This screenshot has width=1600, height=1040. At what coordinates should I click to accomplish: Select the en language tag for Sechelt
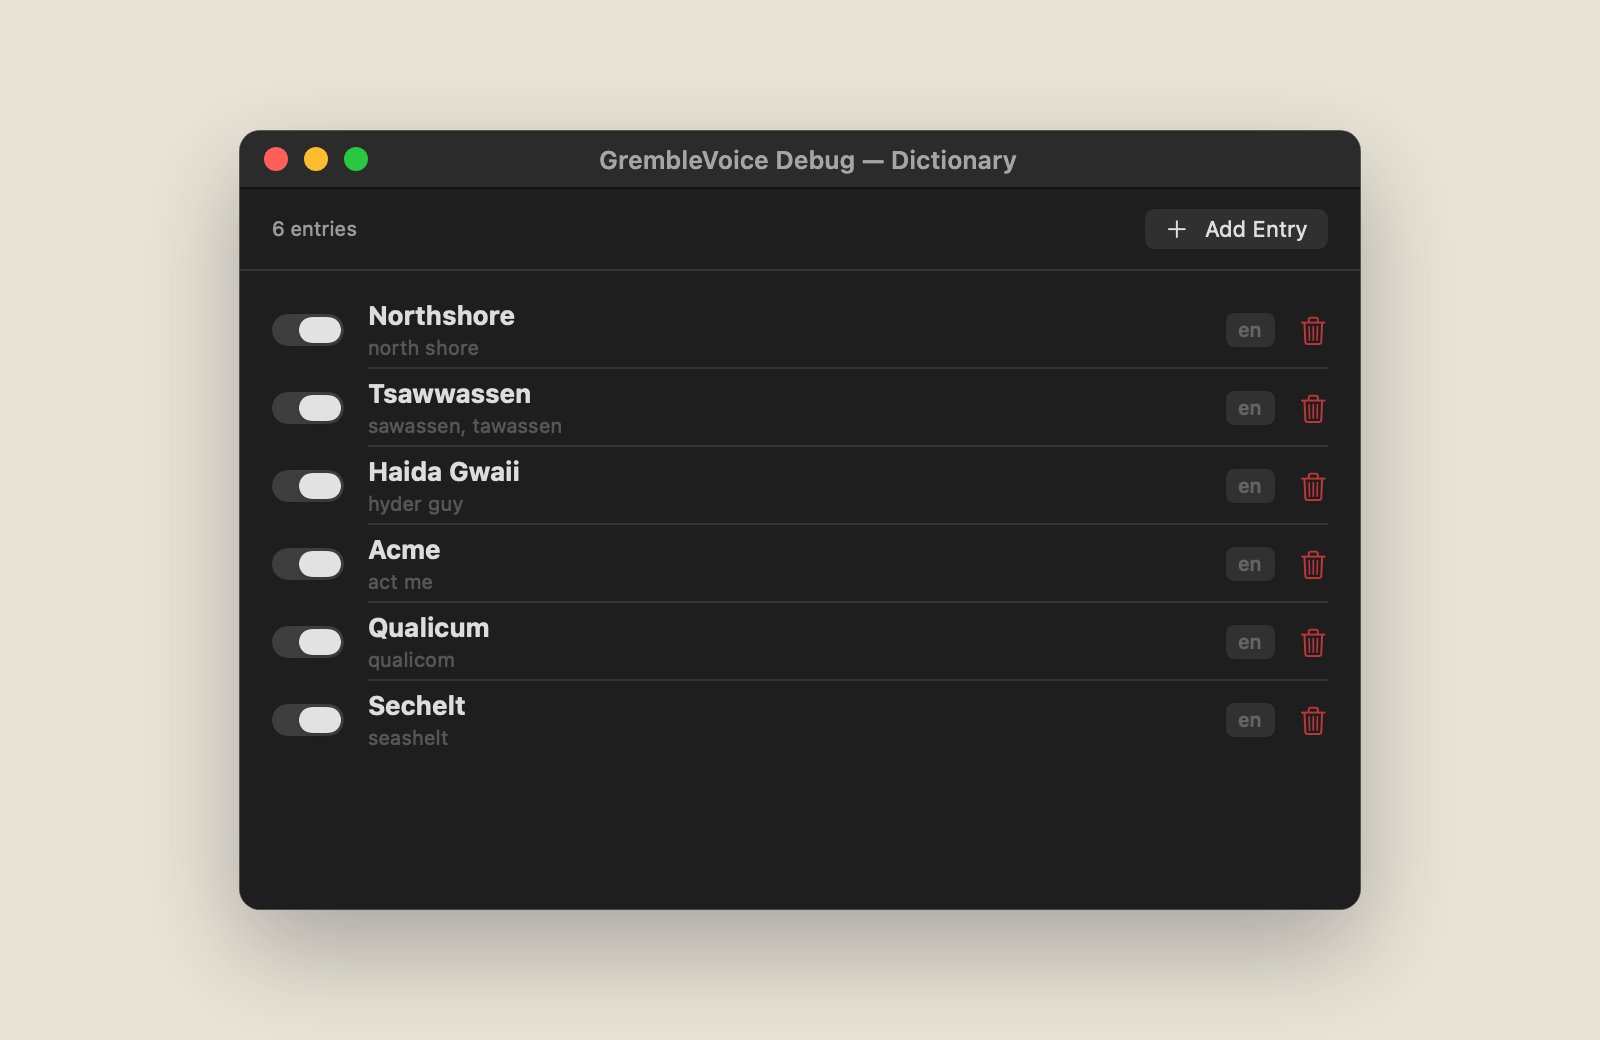point(1250,720)
